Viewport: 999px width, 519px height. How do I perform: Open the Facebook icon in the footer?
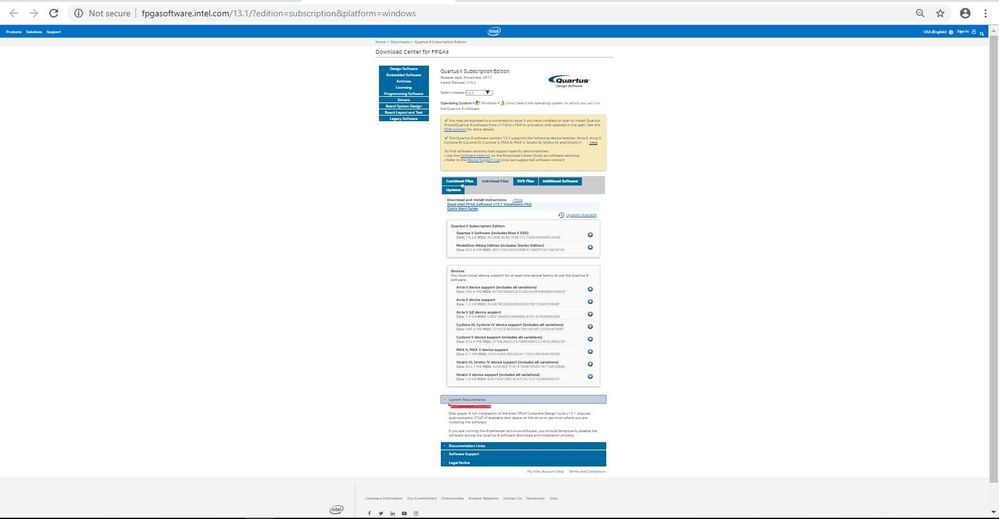click(369, 513)
